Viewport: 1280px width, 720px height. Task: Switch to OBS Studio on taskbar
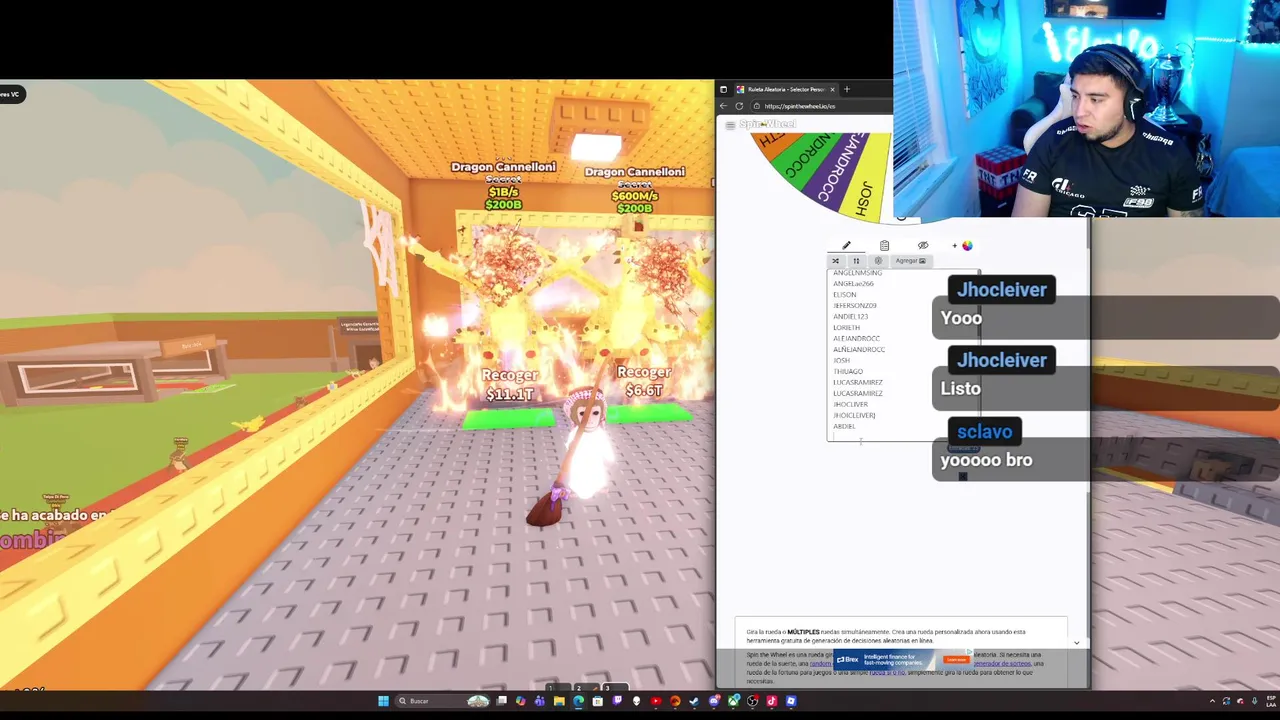point(752,701)
